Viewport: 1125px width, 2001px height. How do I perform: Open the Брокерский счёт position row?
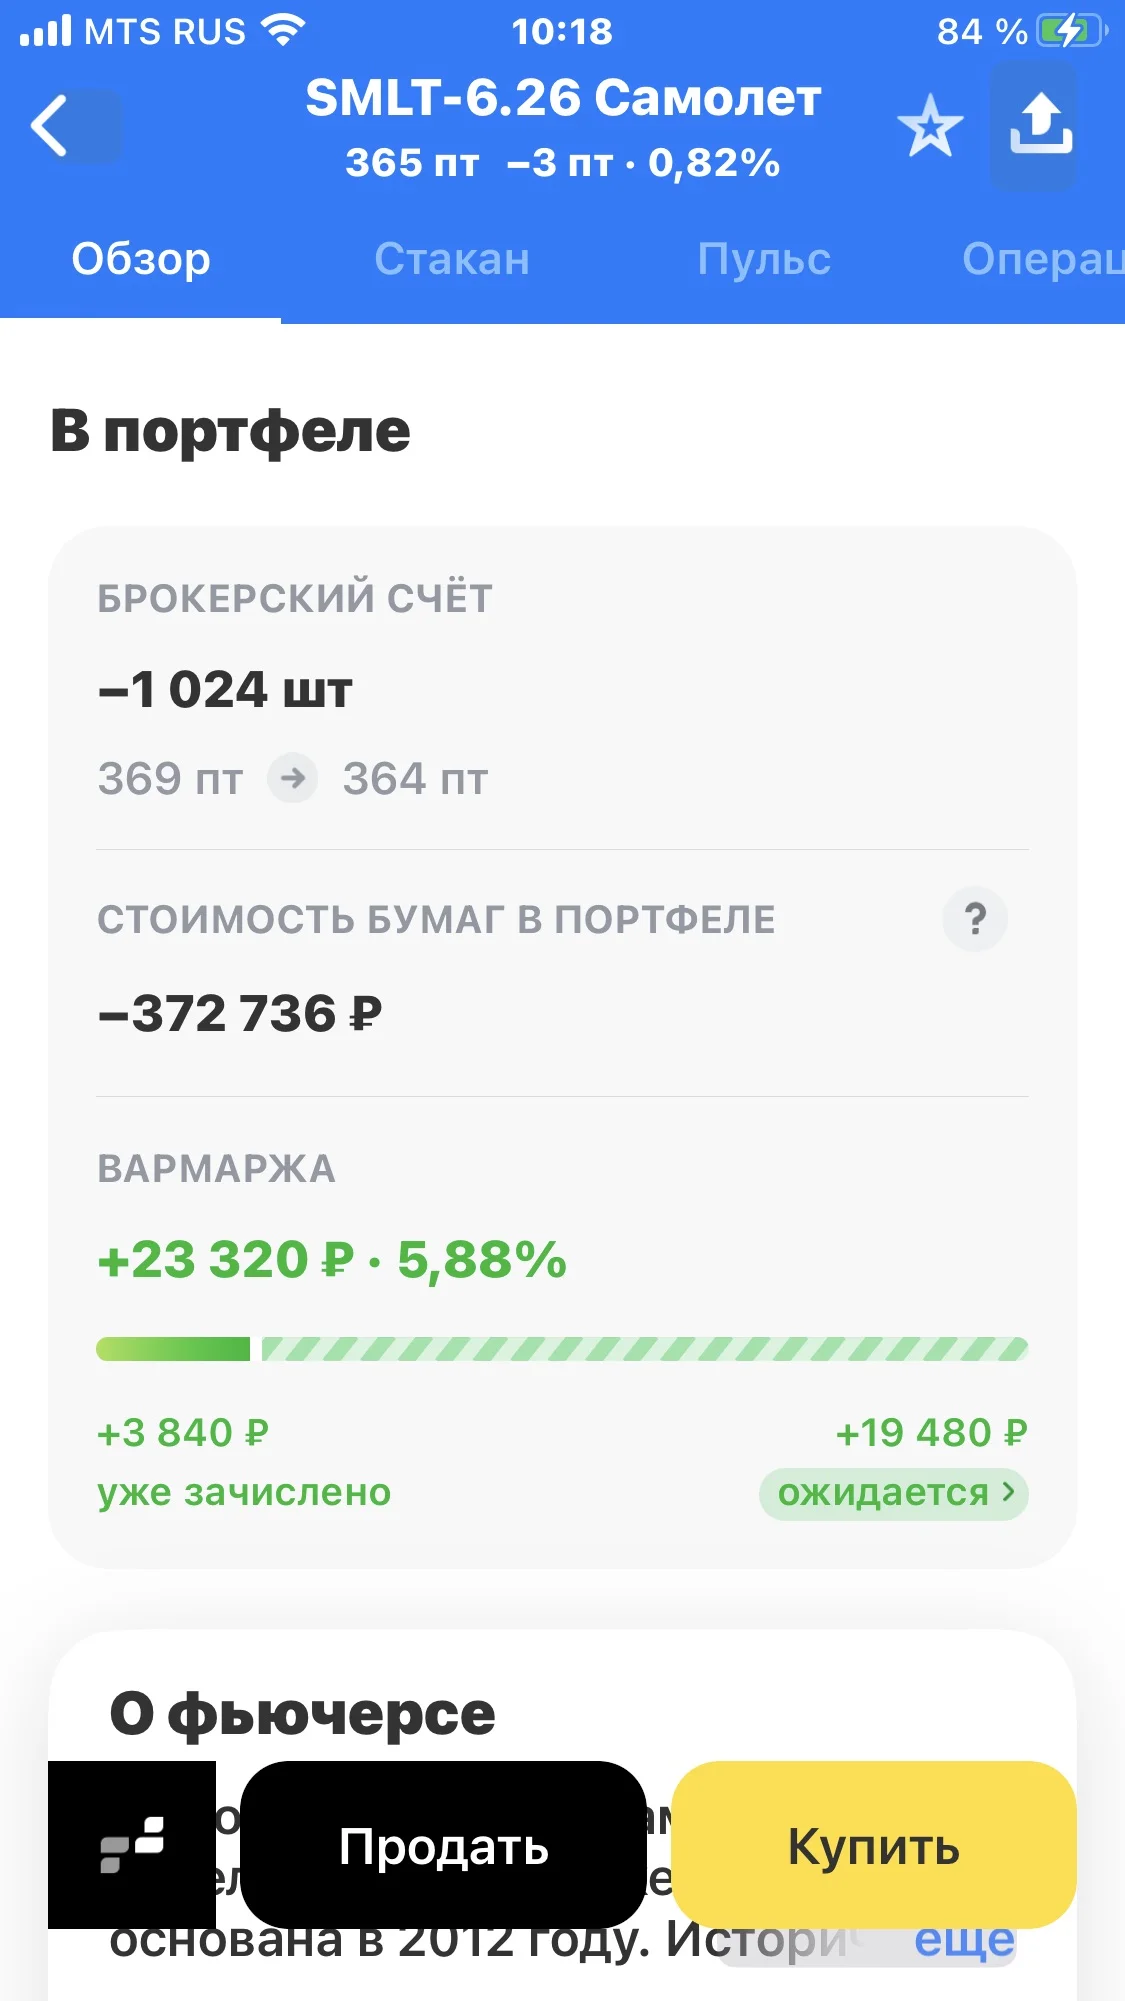(562, 690)
